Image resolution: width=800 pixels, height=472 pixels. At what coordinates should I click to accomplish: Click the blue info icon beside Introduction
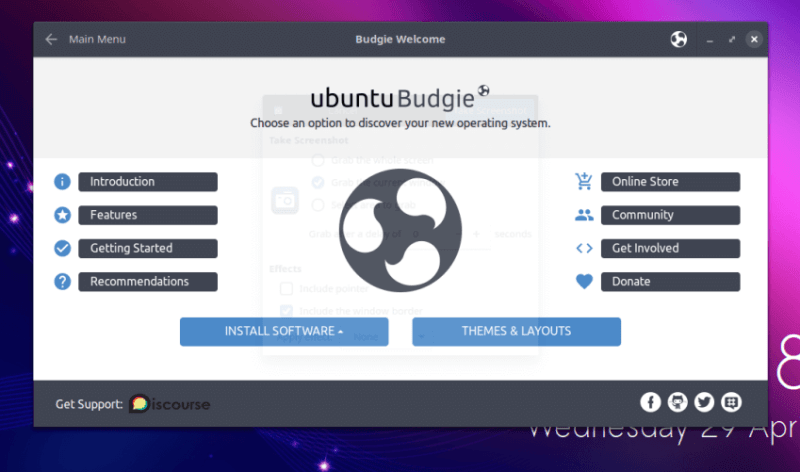click(x=62, y=181)
